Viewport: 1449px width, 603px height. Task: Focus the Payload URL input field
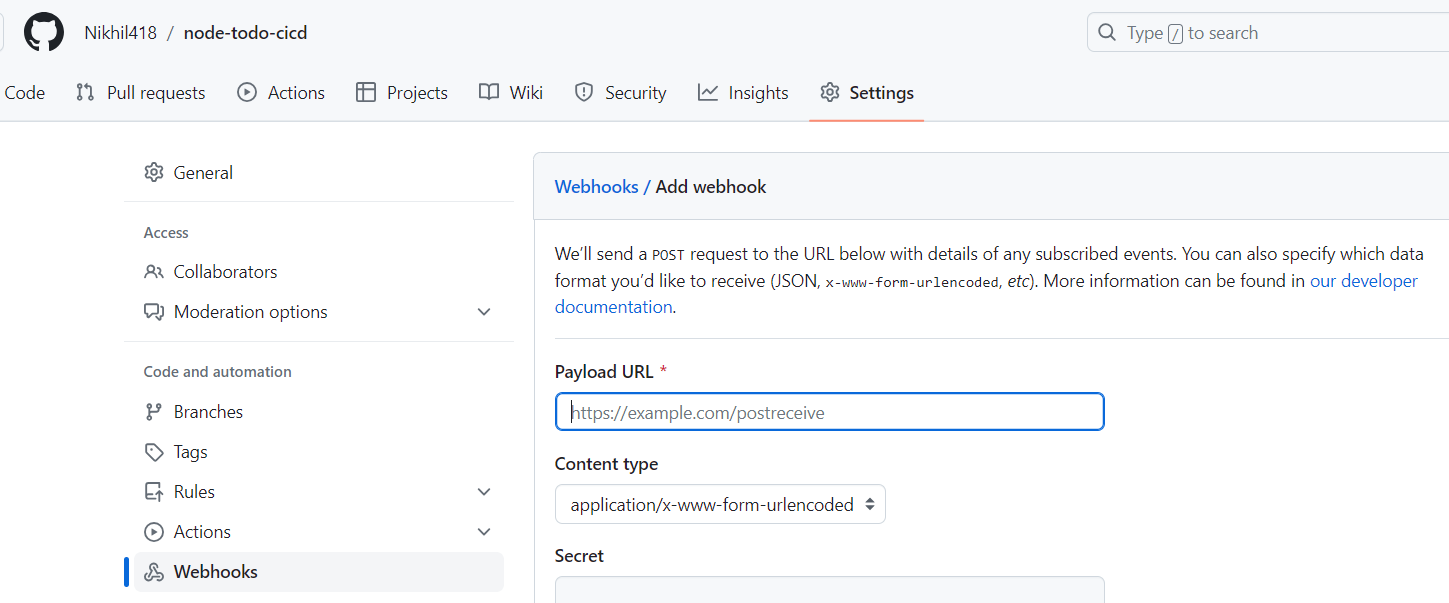pos(829,412)
